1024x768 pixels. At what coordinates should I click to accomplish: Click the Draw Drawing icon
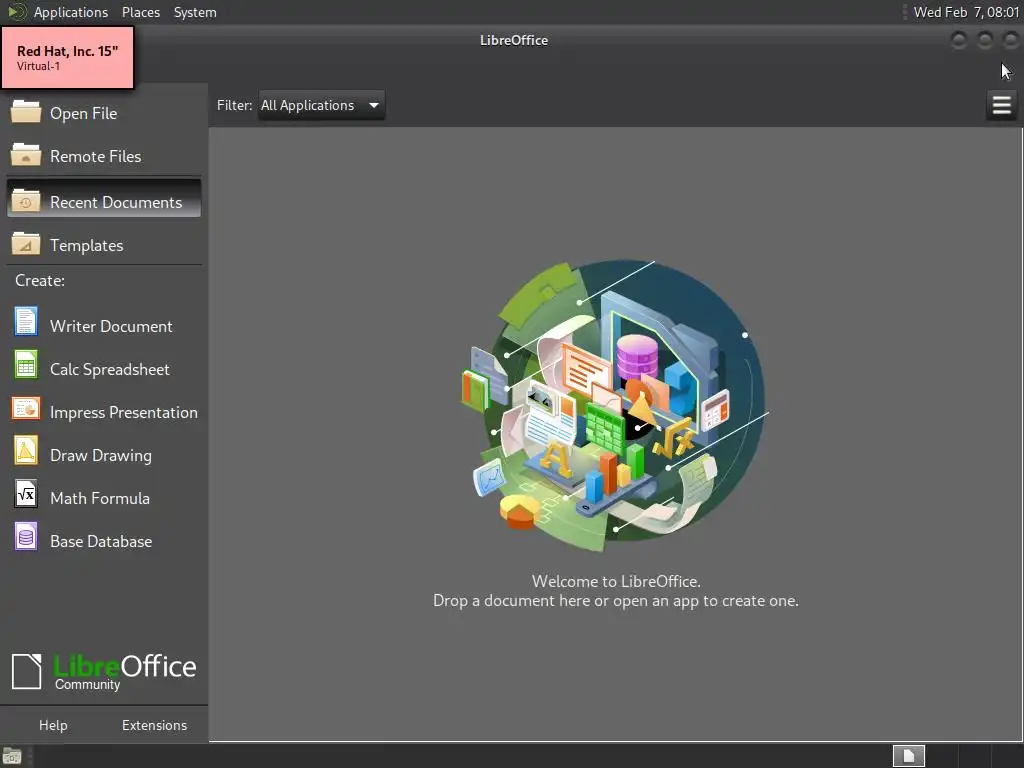[x=25, y=451]
